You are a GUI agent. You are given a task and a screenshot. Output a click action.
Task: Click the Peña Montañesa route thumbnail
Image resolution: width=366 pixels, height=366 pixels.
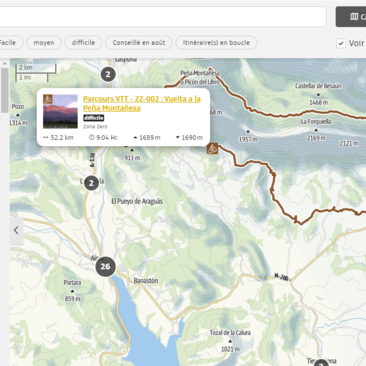pos(60,111)
